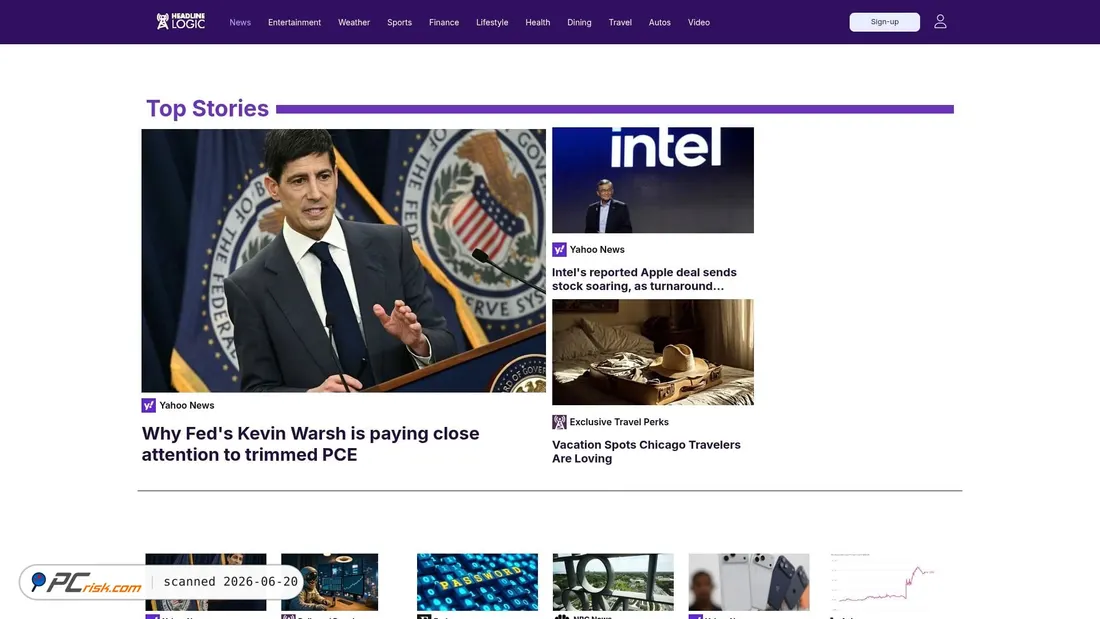Click the Yahoo News icon under the Intel story

(x=559, y=250)
